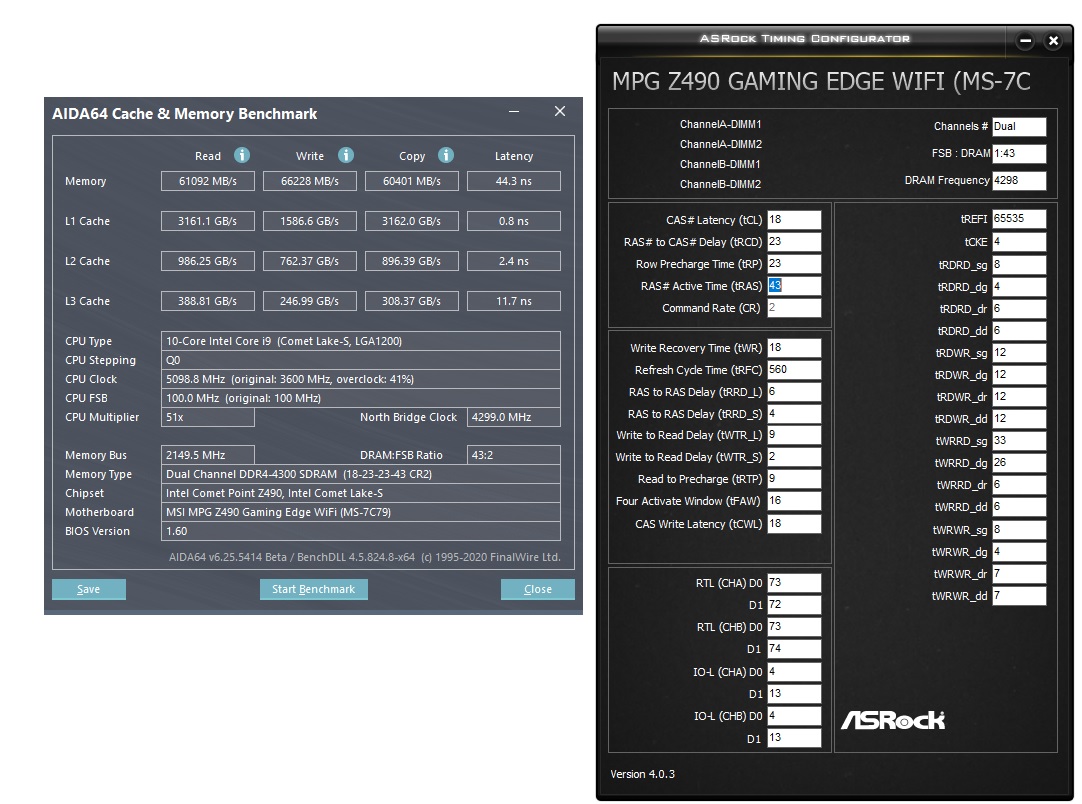Minimize the AIDA64 benchmark window
This screenshot has width=1082, height=804.
514,111
